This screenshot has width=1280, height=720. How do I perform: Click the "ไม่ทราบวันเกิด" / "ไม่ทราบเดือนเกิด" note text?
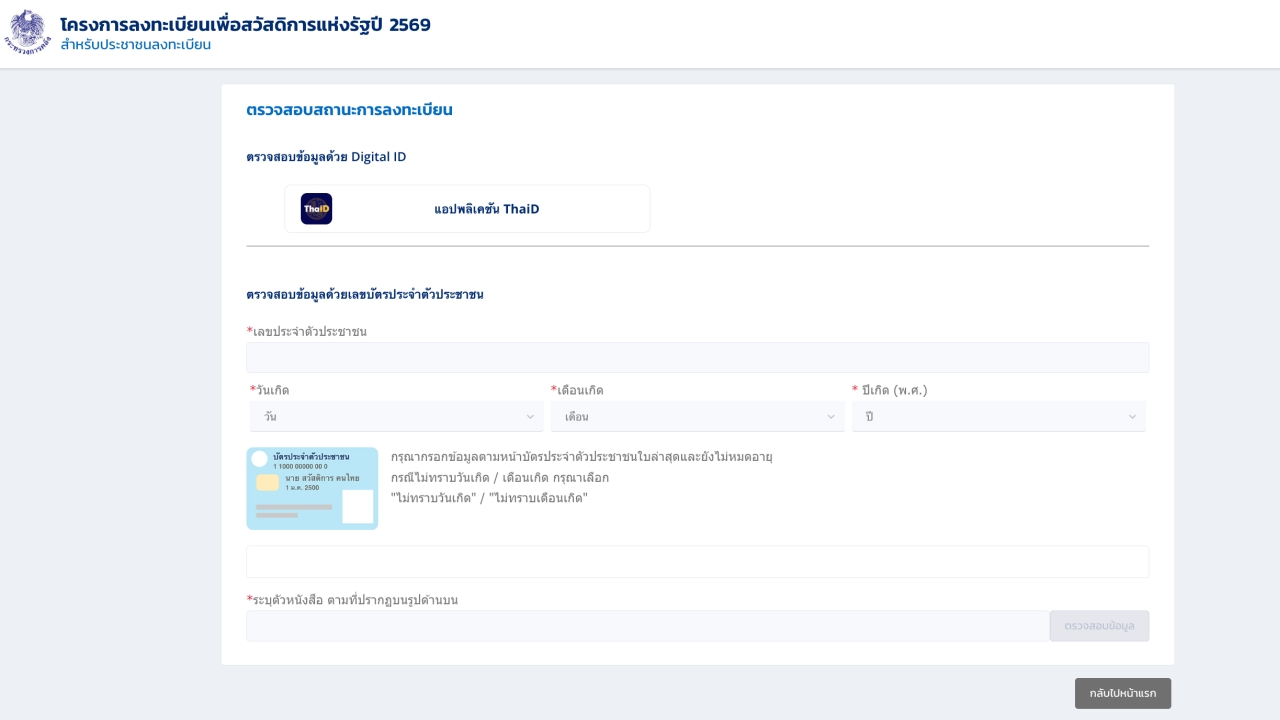tap(489, 497)
